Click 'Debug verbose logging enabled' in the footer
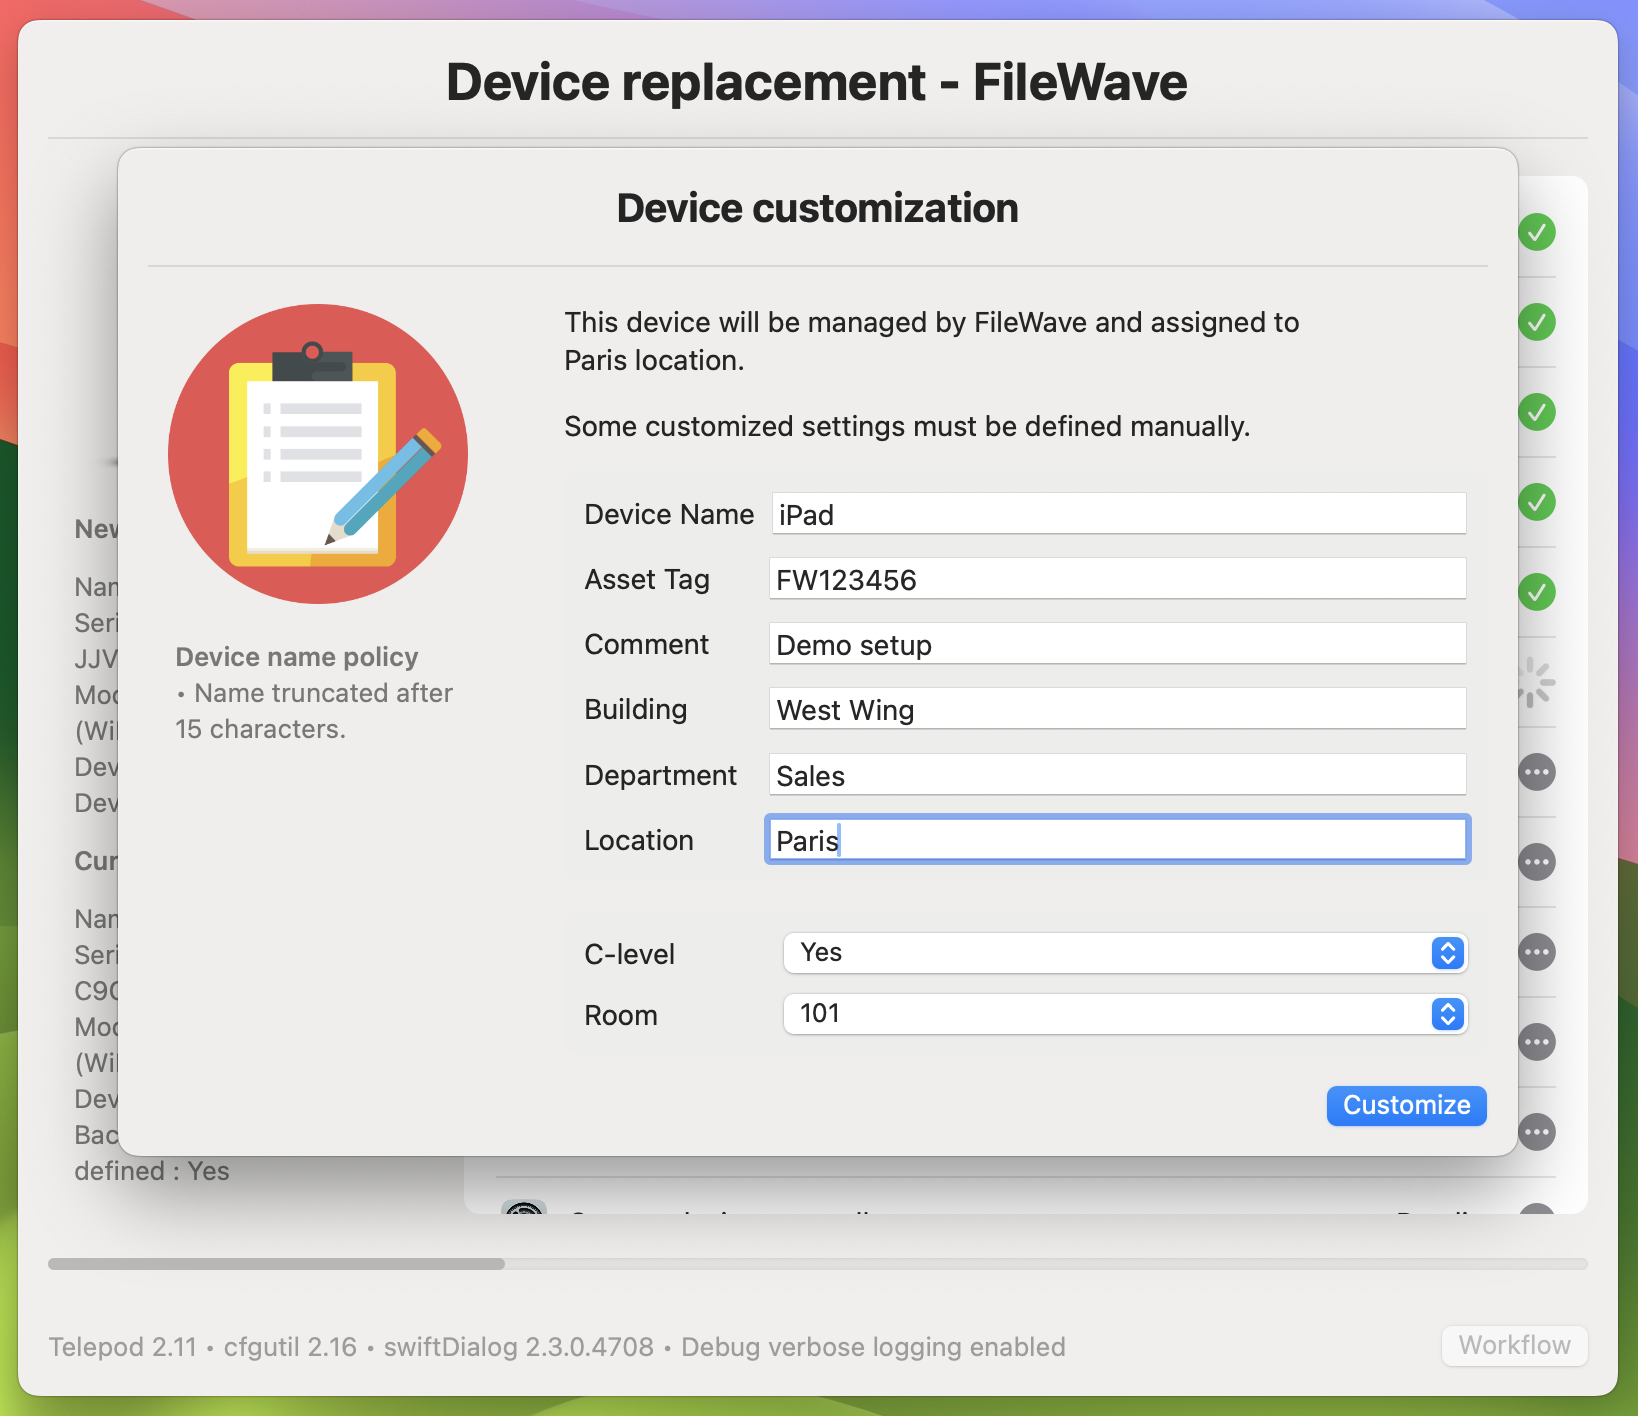 coord(873,1347)
